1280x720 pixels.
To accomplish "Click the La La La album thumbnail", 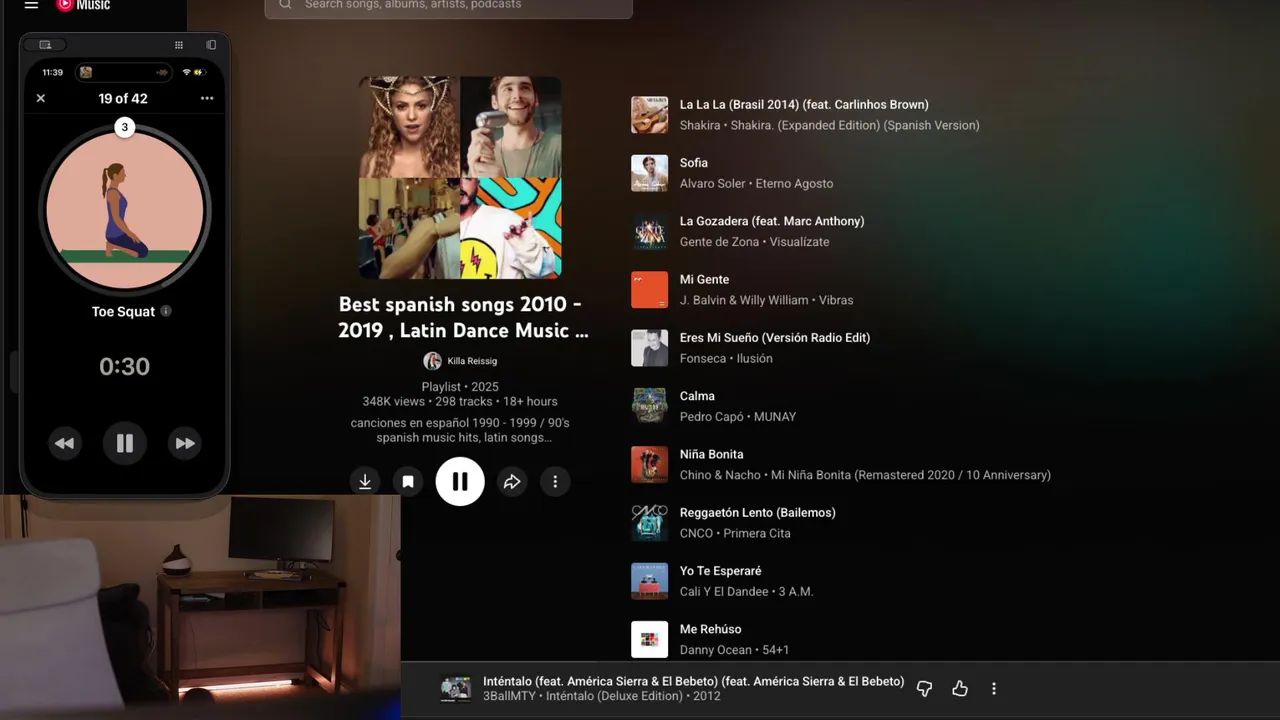I will pos(649,115).
